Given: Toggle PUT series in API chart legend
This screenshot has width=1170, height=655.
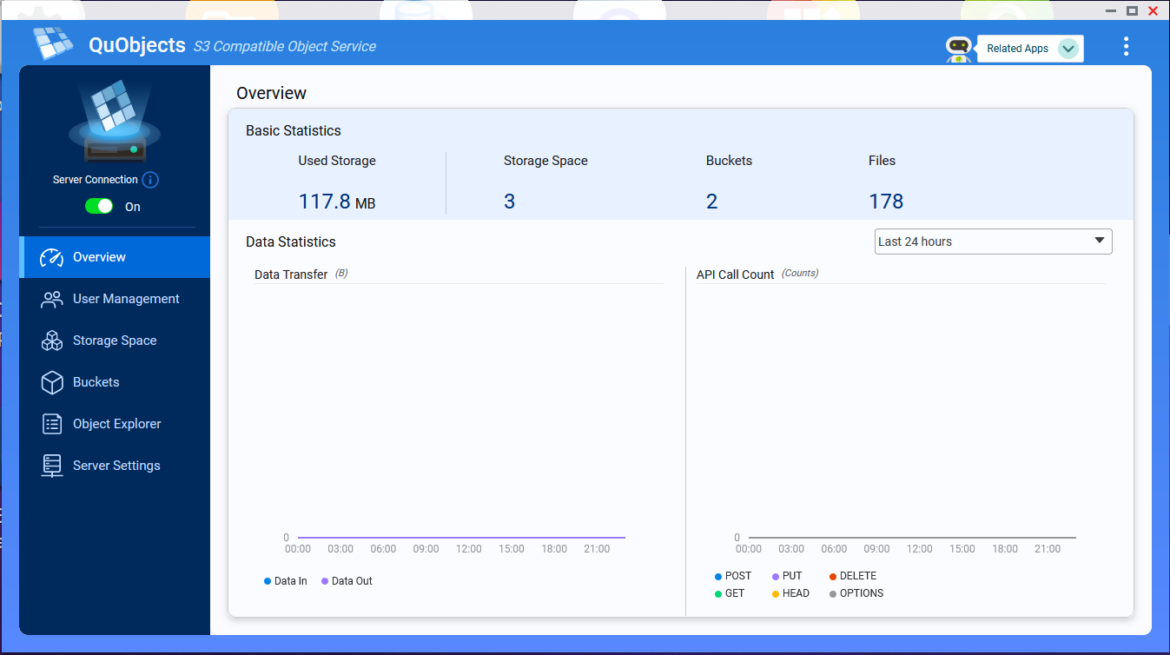Looking at the screenshot, I should pos(786,576).
